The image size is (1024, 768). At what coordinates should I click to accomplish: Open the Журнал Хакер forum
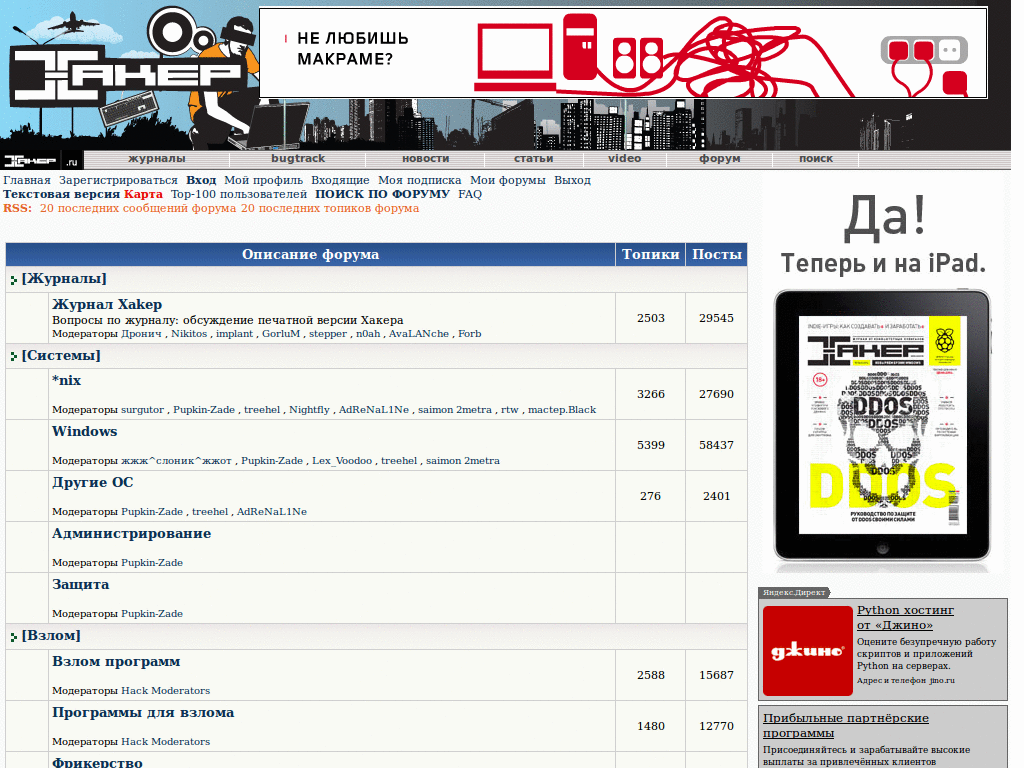[x=105, y=304]
